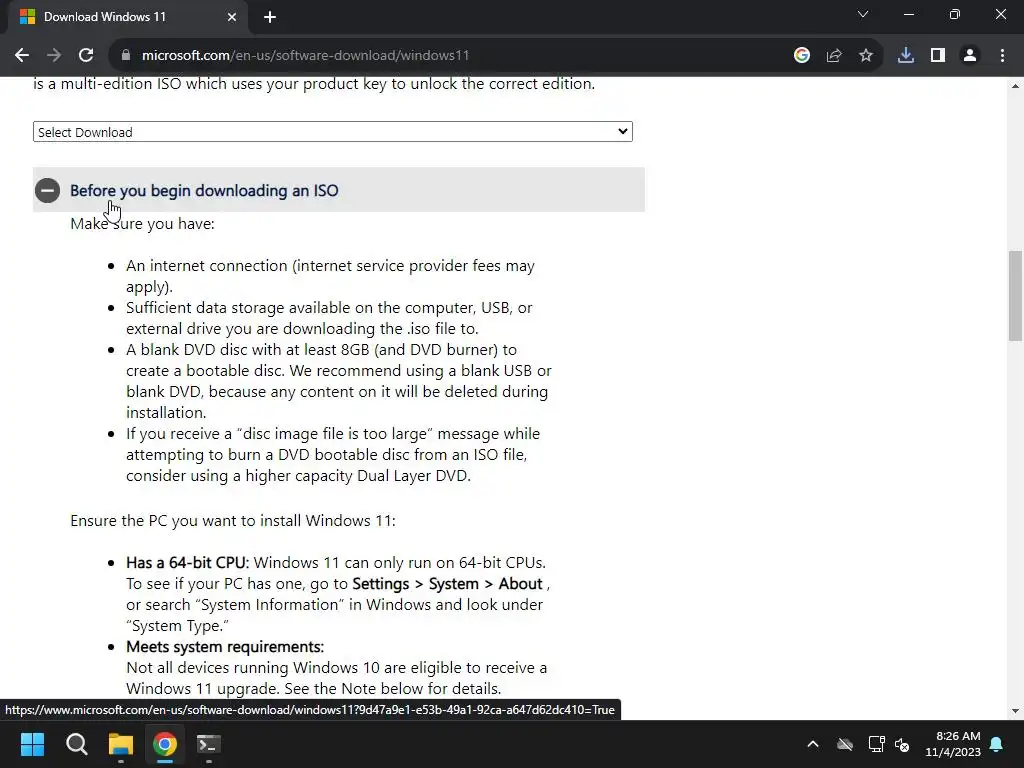Open network display tray icon

click(x=876, y=744)
